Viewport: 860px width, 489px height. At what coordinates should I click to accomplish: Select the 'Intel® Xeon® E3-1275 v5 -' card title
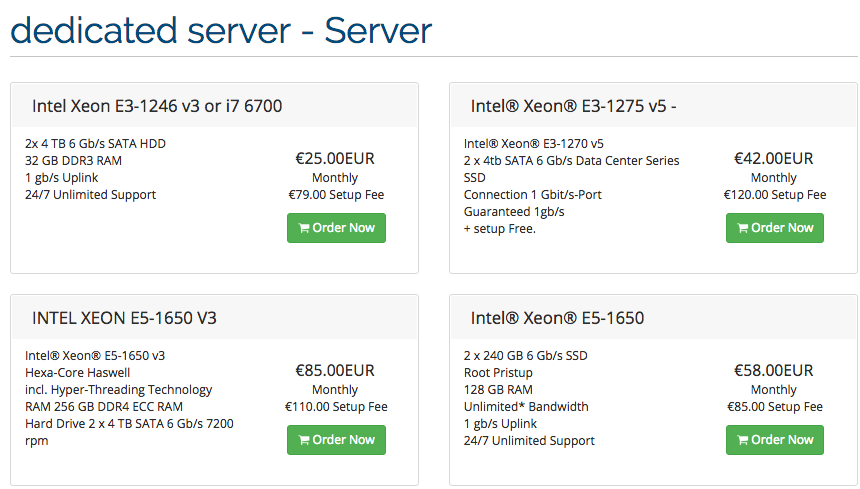(x=574, y=106)
